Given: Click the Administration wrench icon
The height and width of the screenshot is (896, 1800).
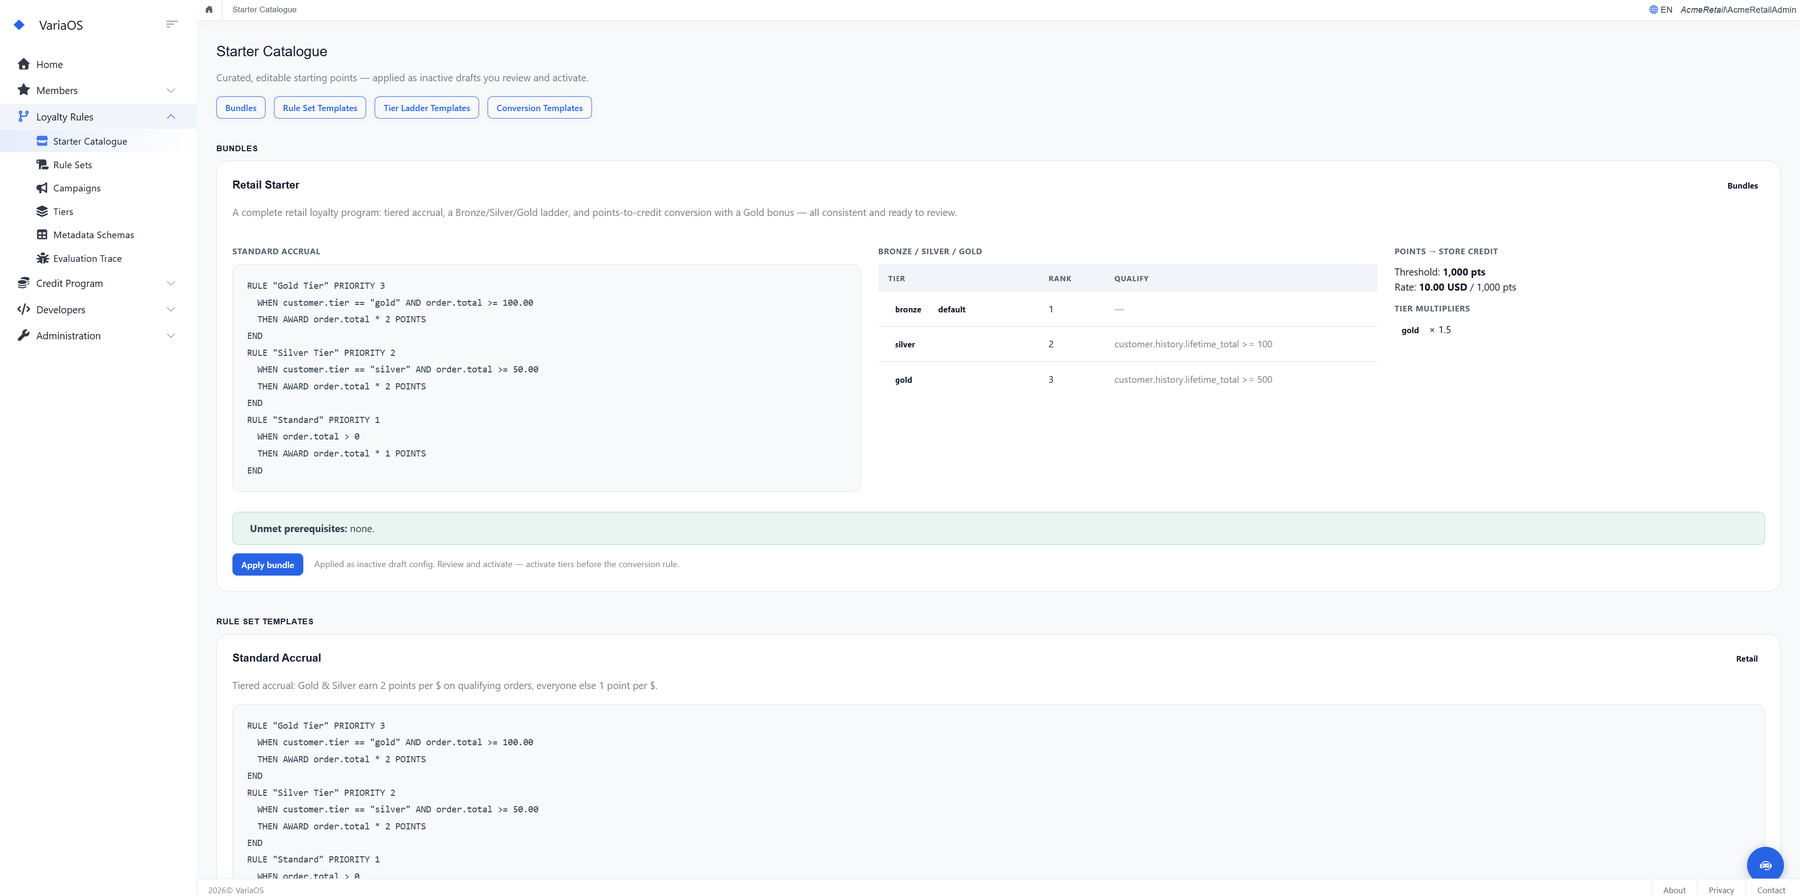Looking at the screenshot, I should coord(24,335).
